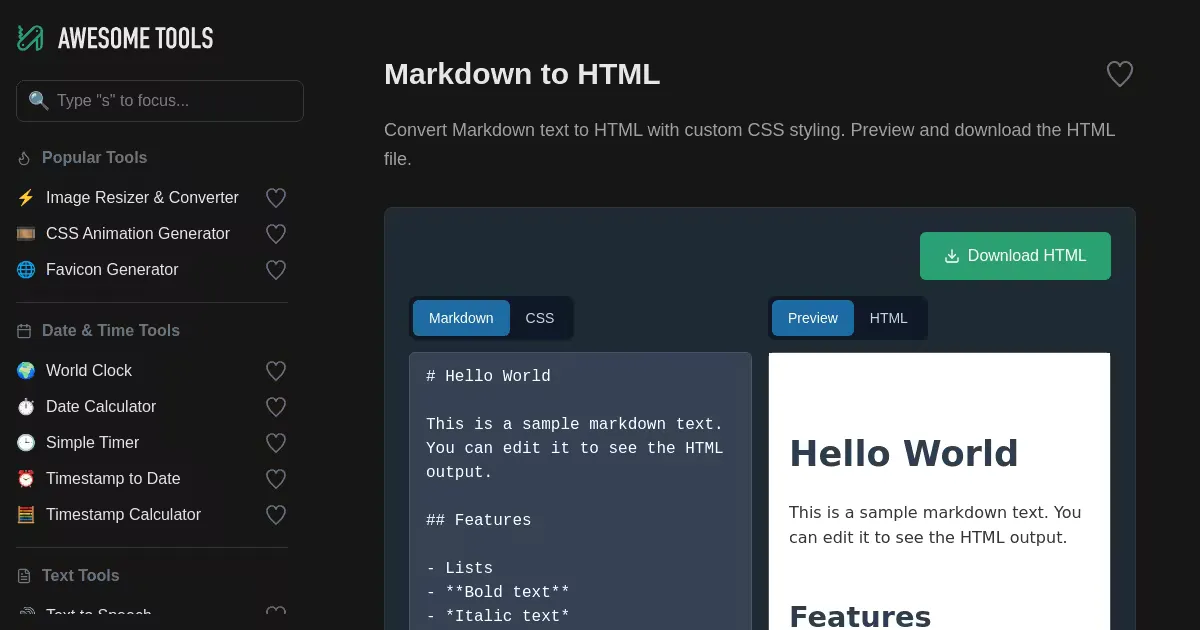Viewport: 1200px width, 630px height.
Task: Click the globe icon beside Favicon Generator
Action: (26, 270)
